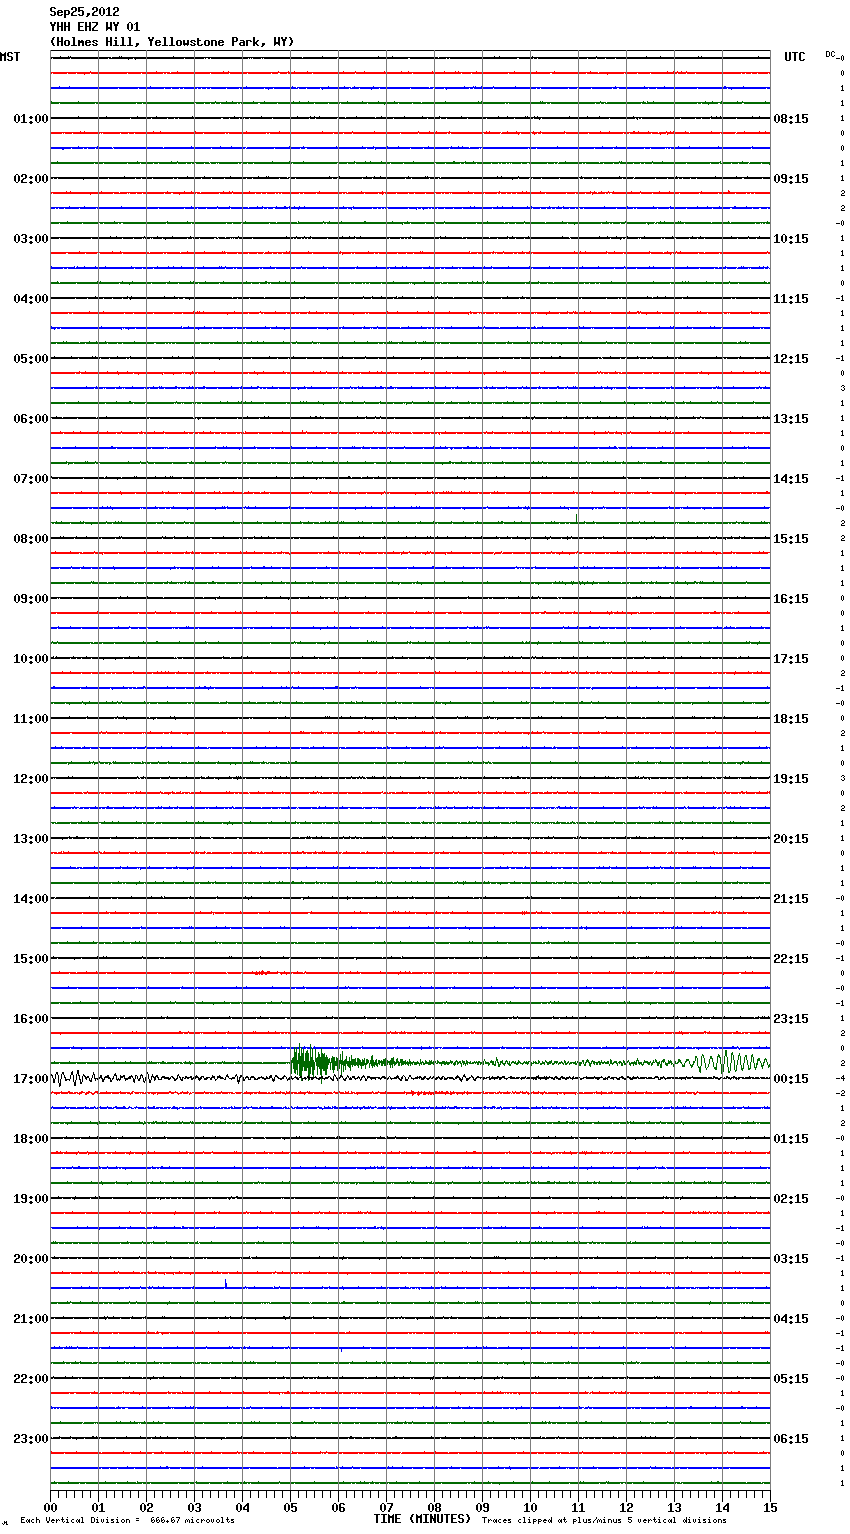Click the MST time label "22:00"
Image resolution: width=850 pixels, height=1534 pixels.
click(31, 1379)
